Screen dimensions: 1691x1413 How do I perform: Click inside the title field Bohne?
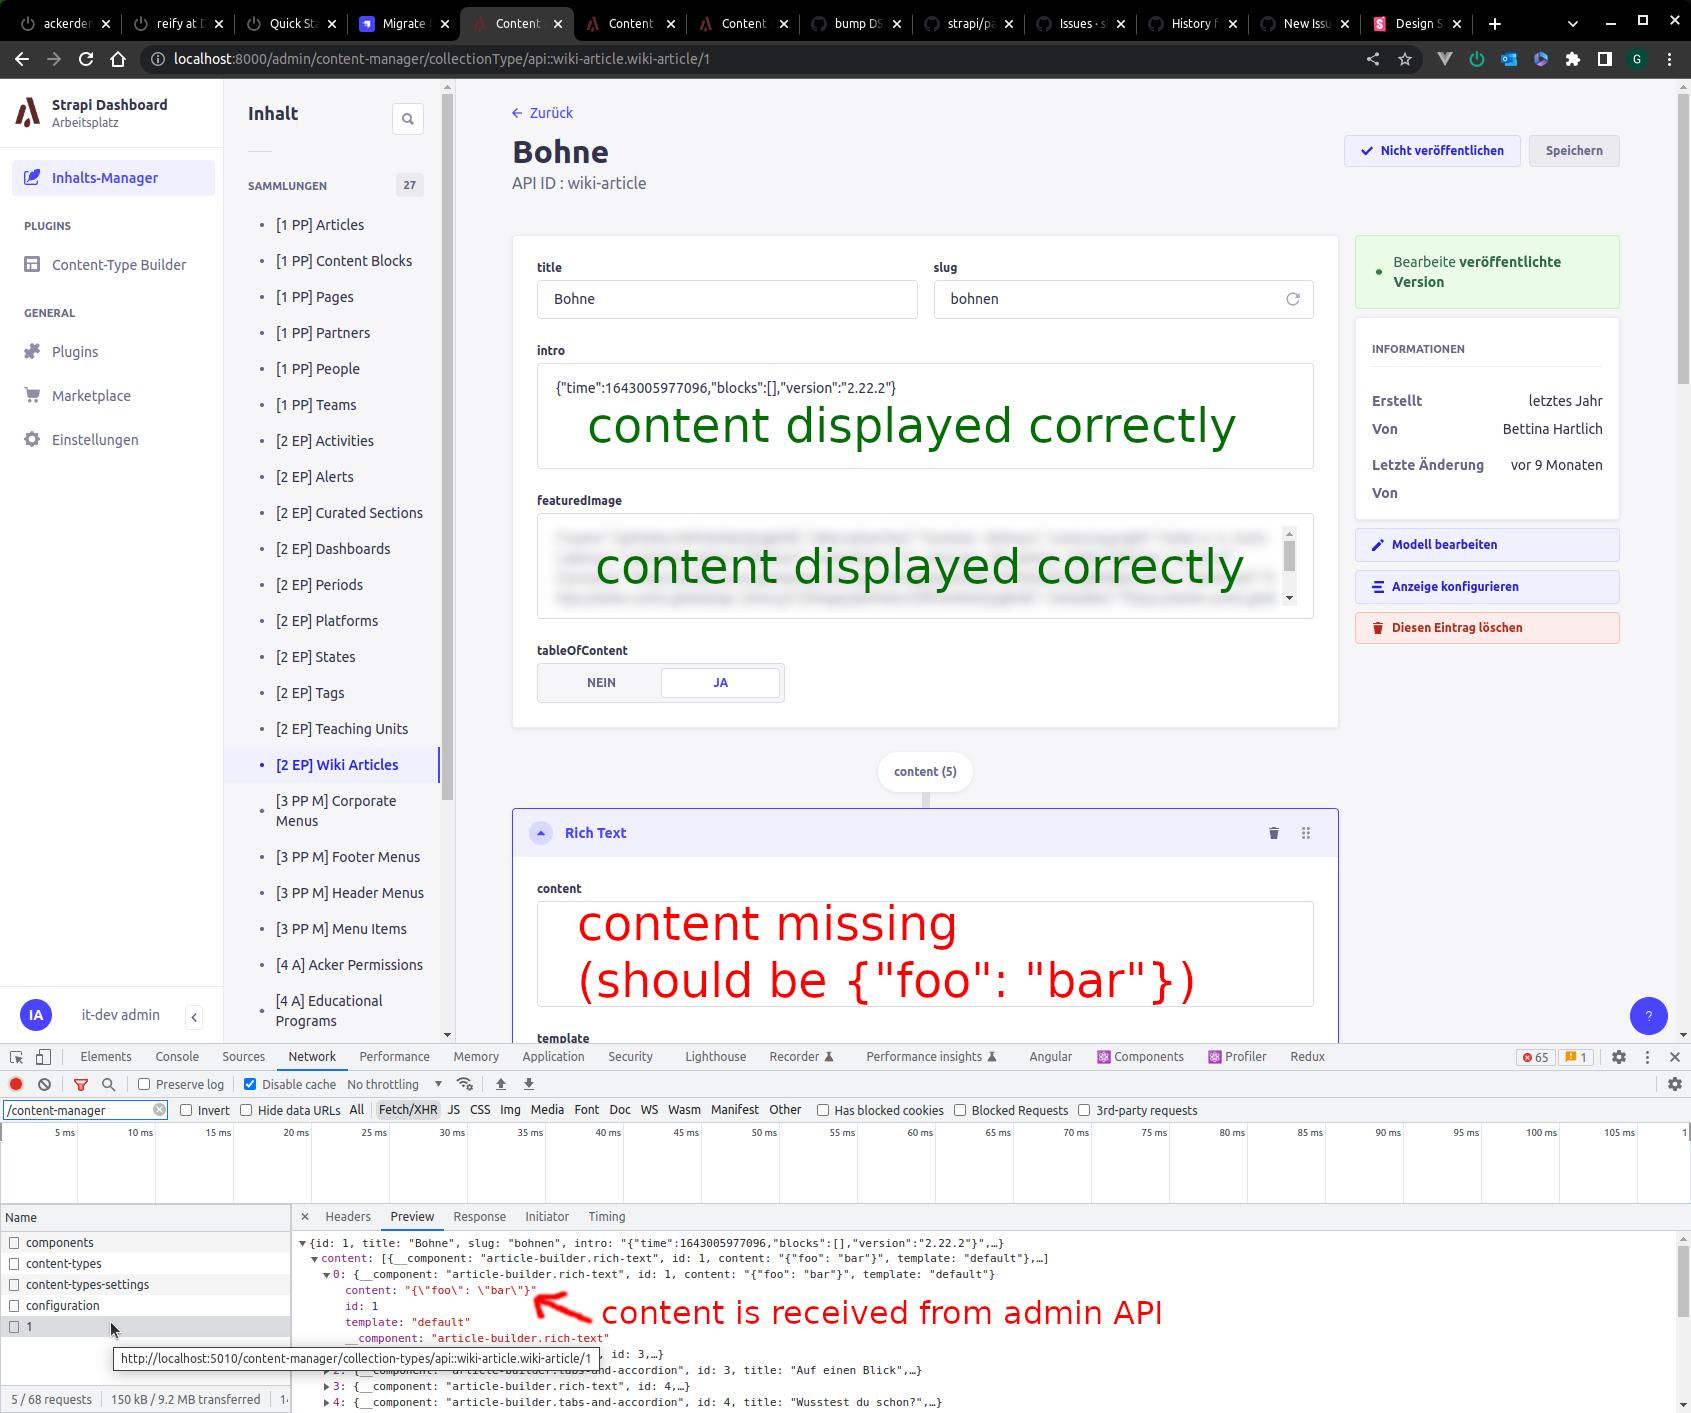(727, 299)
